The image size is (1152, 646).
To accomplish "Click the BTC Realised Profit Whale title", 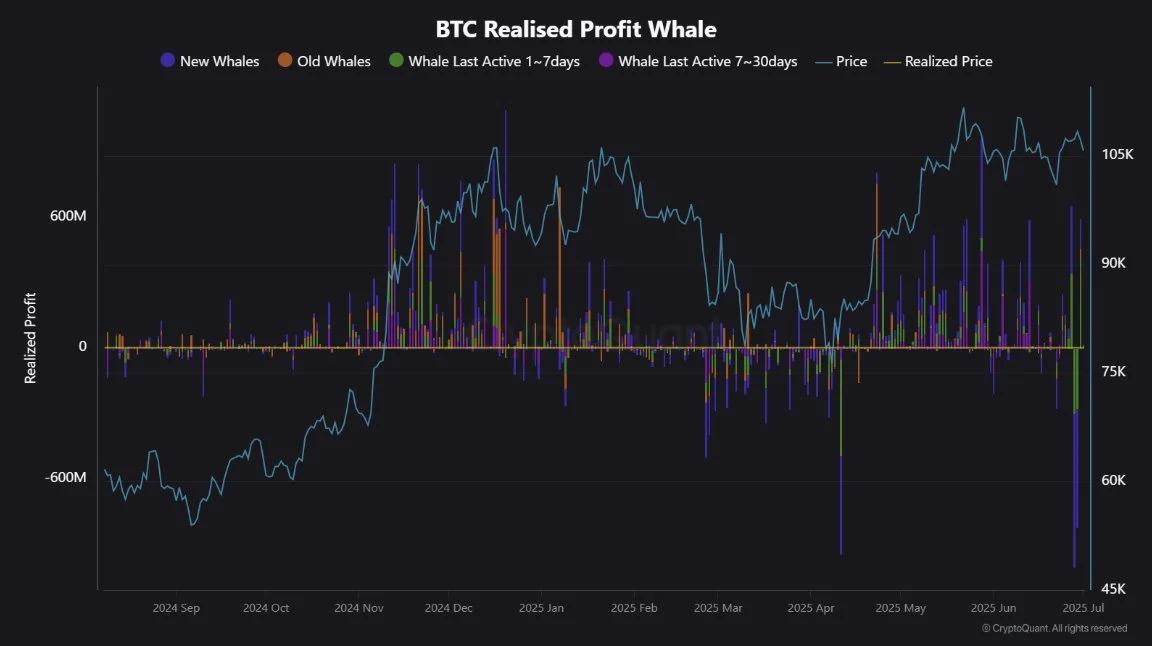I will 576,29.
